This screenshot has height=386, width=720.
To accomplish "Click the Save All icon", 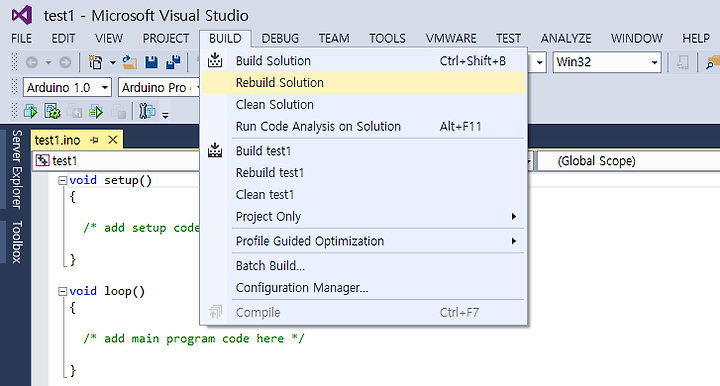I will click(173, 62).
